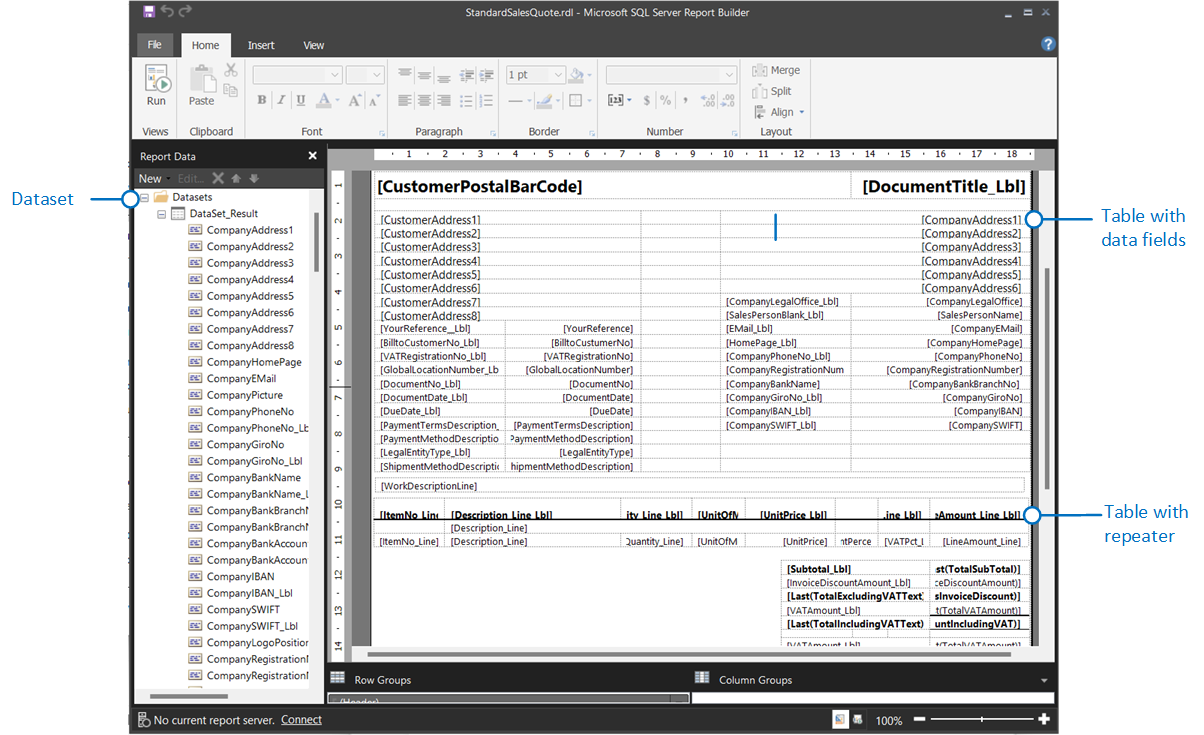Screen dimensions: 1204x735
Task: Collapse the Datasets folder node
Action: [146, 196]
